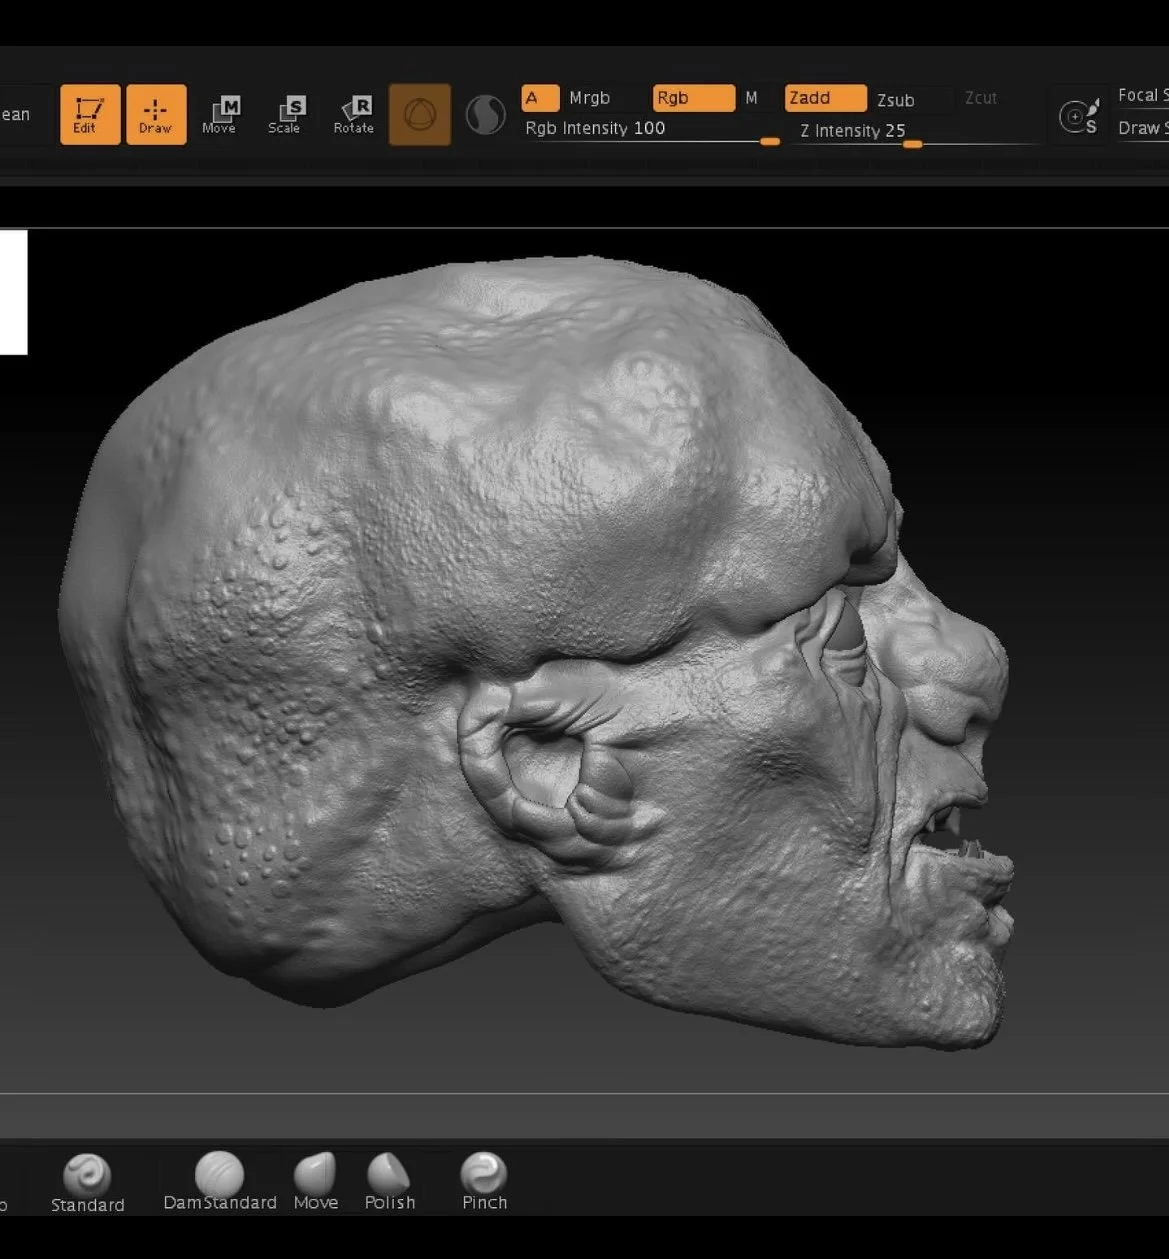Click the Scale transform icon

(285, 115)
